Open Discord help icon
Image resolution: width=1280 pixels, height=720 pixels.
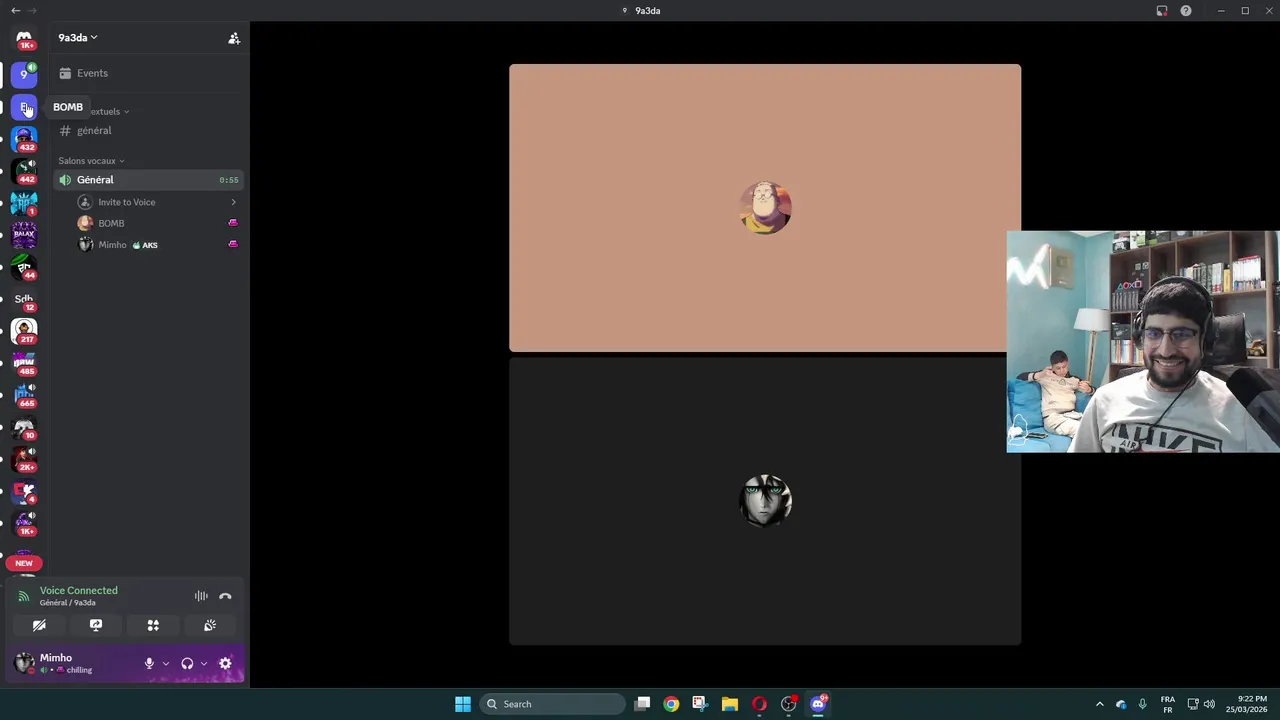click(1186, 10)
